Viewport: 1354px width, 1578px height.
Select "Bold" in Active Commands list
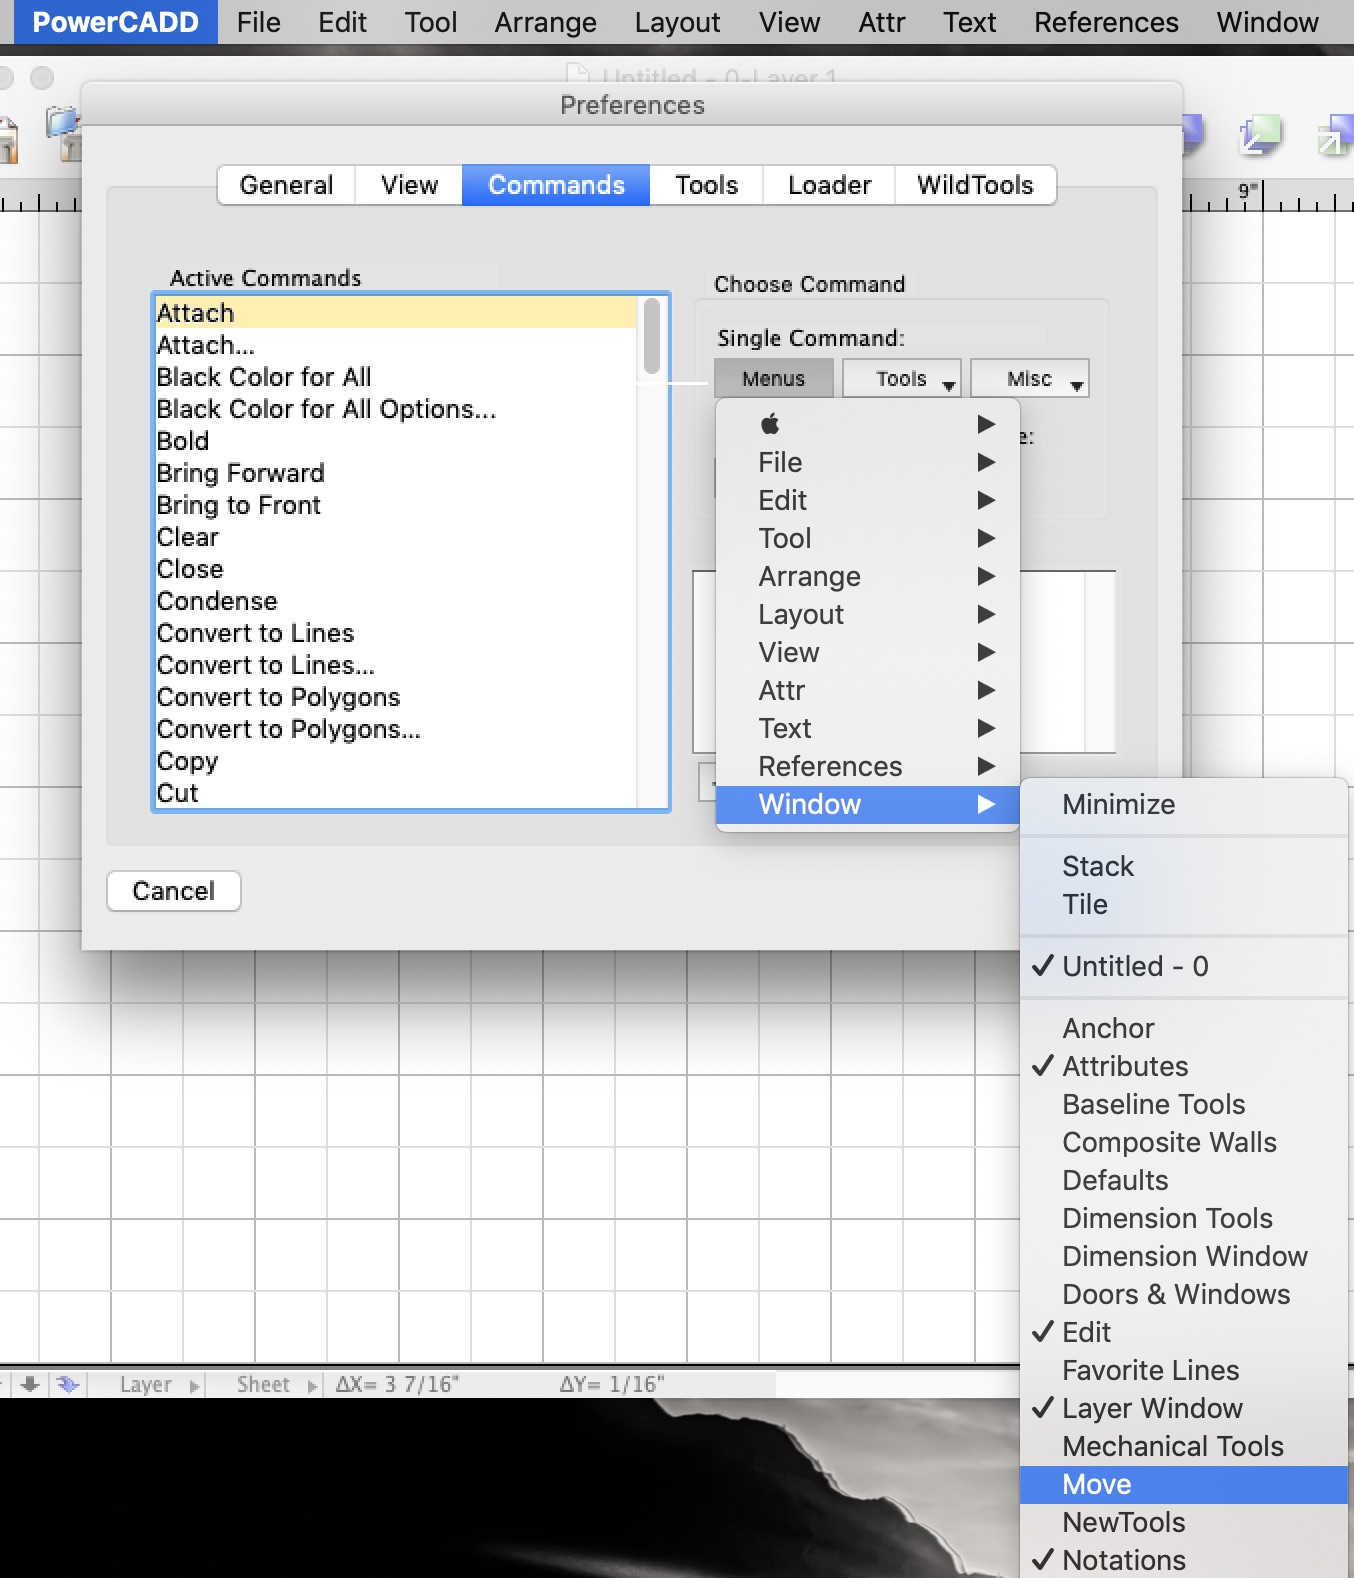[396, 441]
